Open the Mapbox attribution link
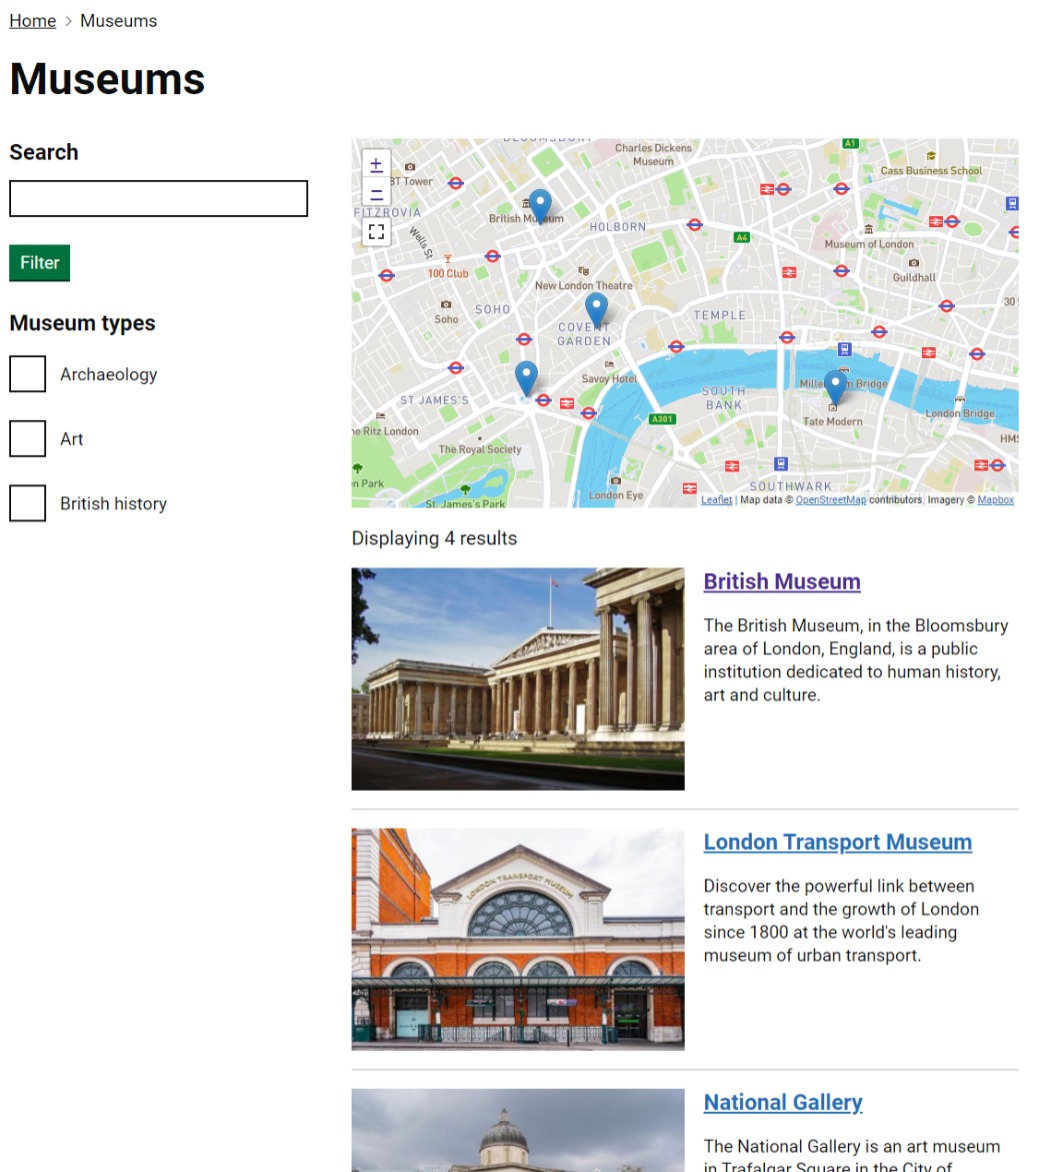 point(996,500)
